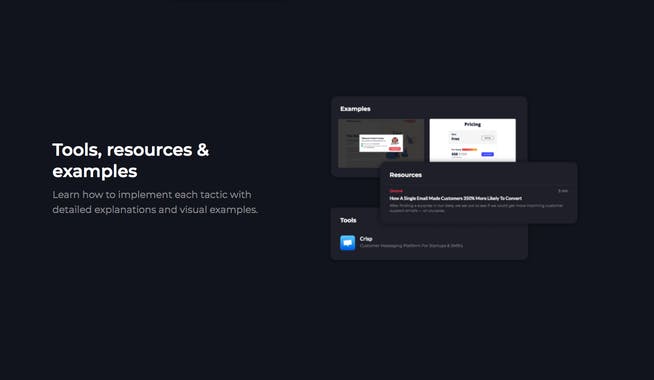Click the Examples card heading
This screenshot has height=380, width=654.
pyautogui.click(x=355, y=109)
